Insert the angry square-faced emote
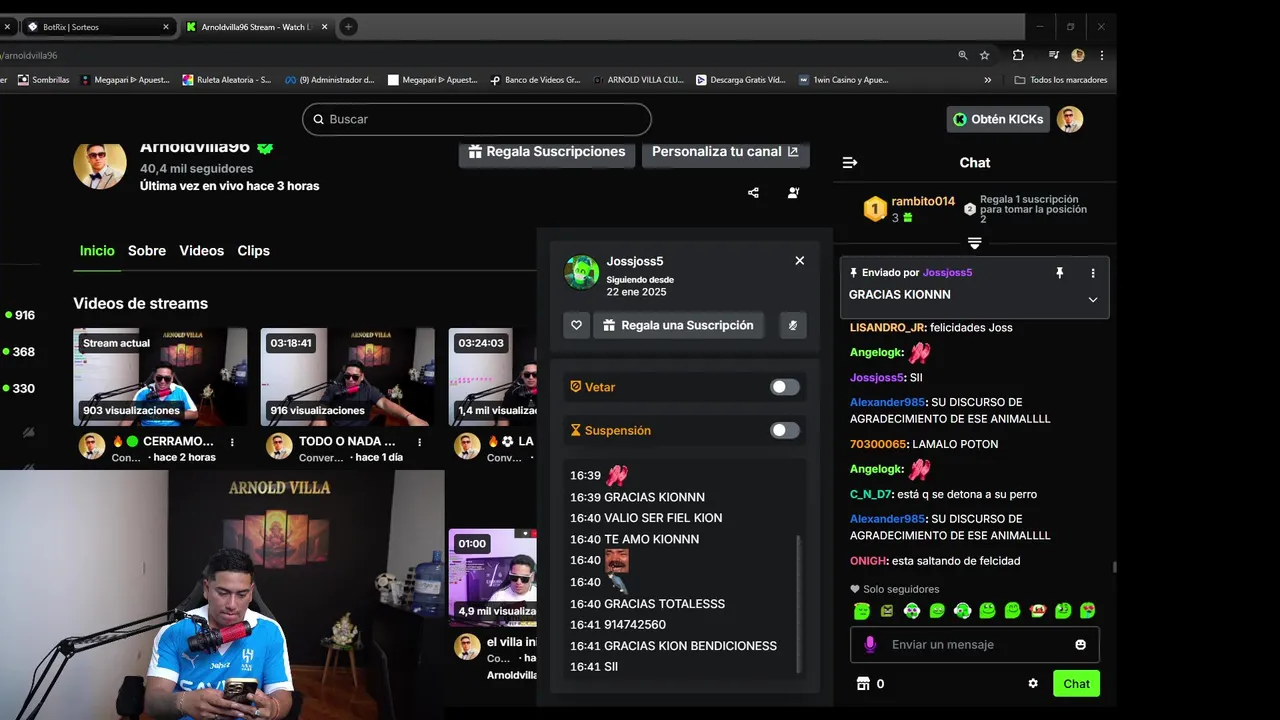This screenshot has height=720, width=1280. pos(887,610)
